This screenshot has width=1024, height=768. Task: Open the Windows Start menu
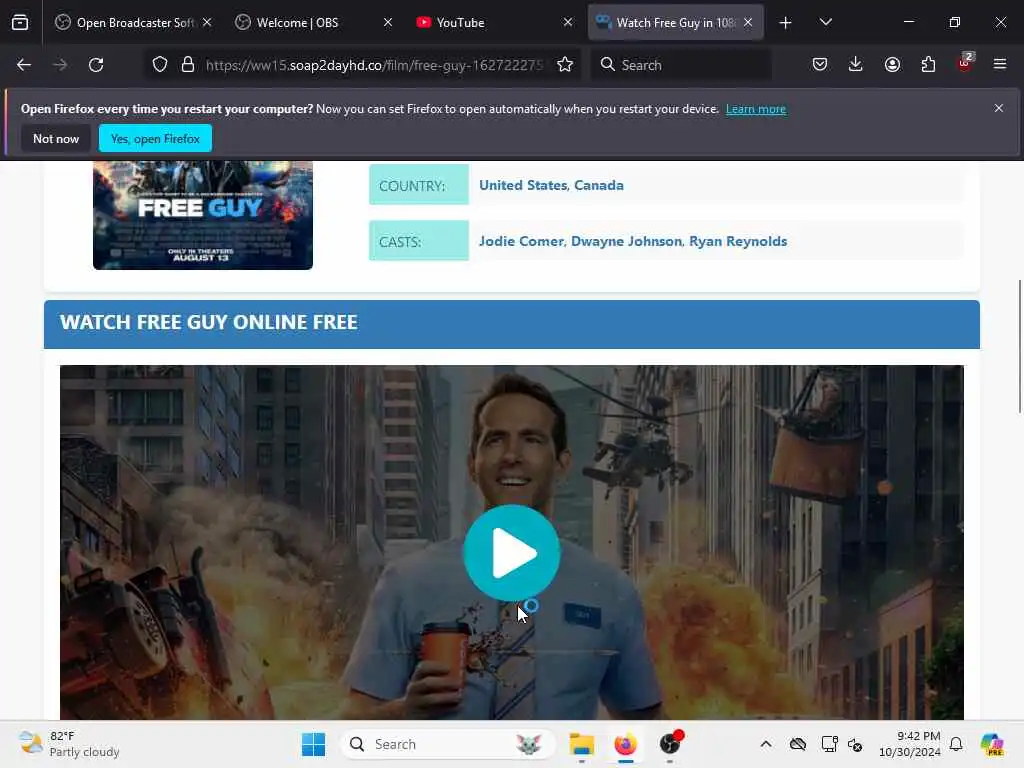point(313,744)
